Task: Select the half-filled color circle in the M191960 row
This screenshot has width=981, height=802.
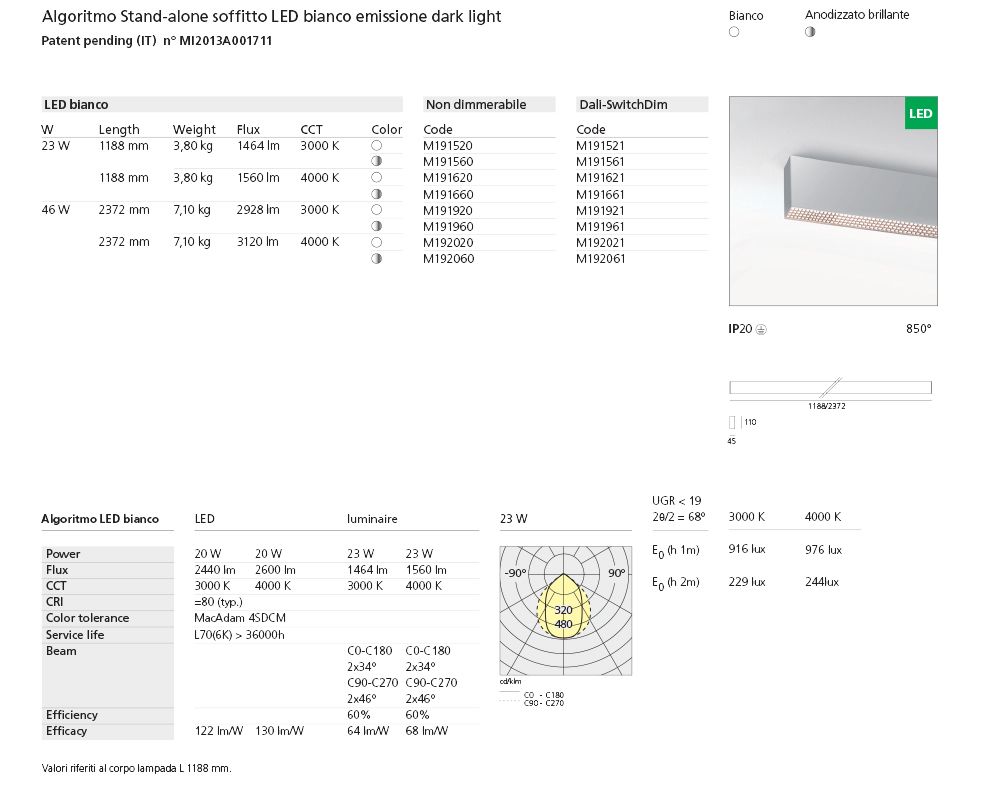Action: click(378, 226)
